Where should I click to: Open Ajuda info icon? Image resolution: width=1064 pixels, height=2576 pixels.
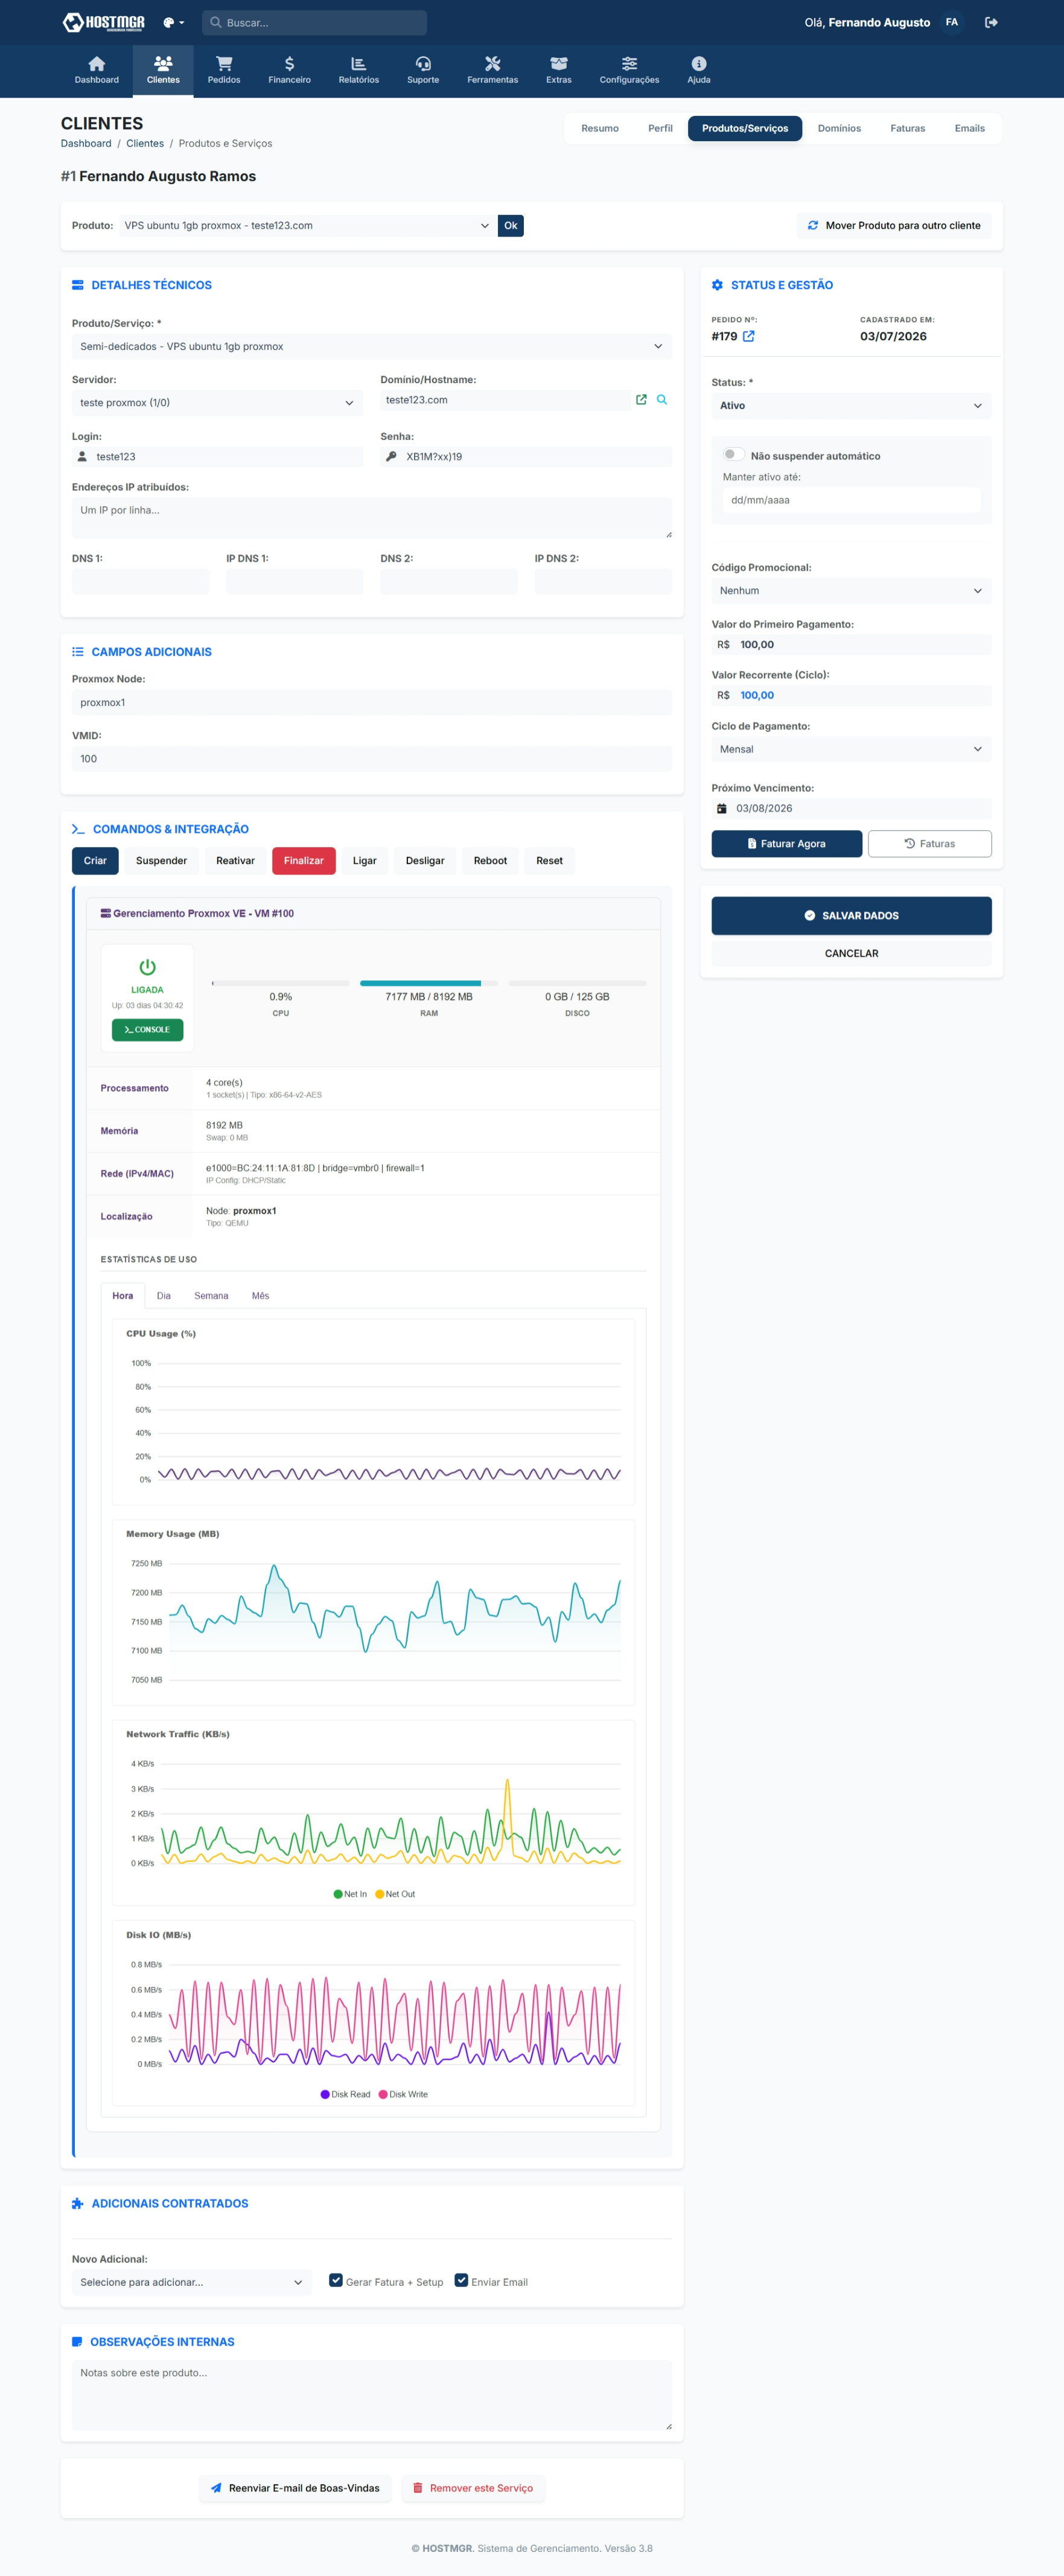tap(699, 63)
